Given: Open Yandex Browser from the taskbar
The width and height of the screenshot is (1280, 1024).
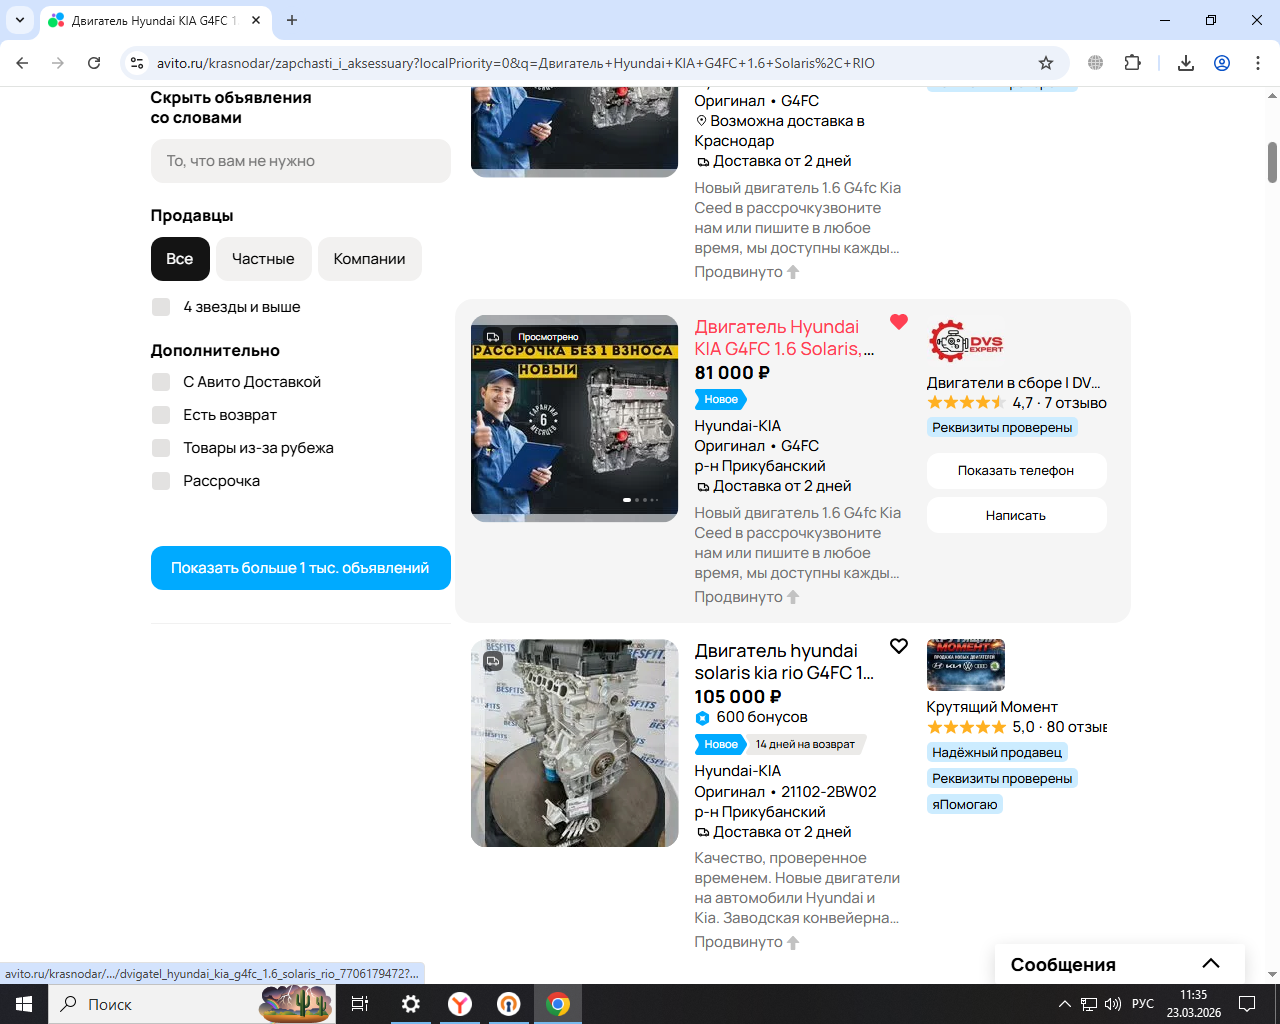Looking at the screenshot, I should (x=460, y=1004).
